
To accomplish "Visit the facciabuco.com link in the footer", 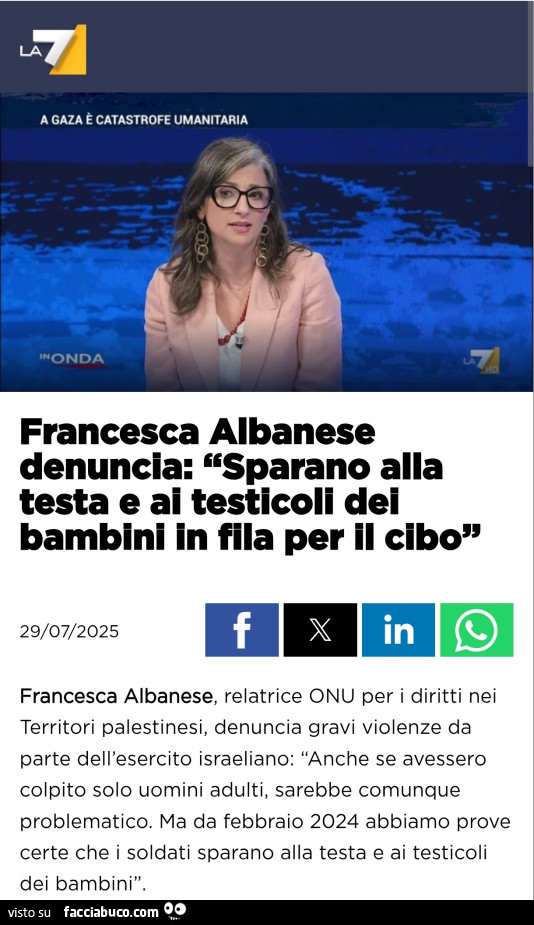I will click(111, 912).
